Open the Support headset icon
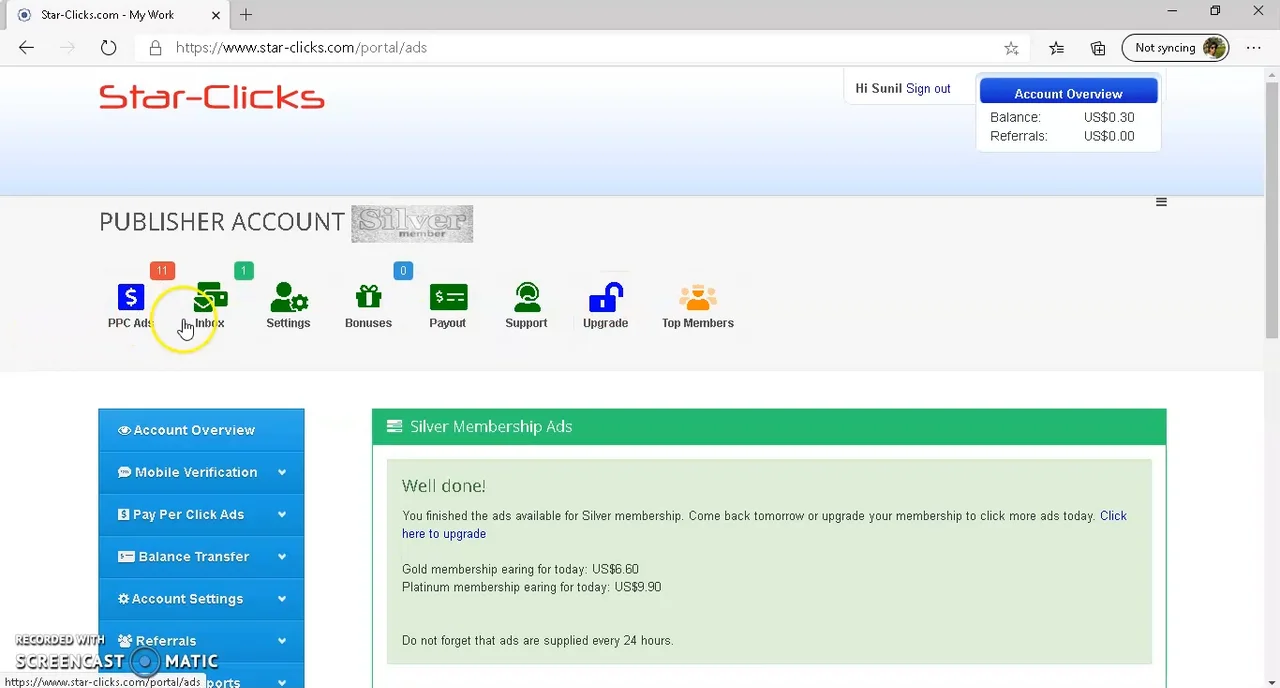1280x688 pixels. point(526,299)
